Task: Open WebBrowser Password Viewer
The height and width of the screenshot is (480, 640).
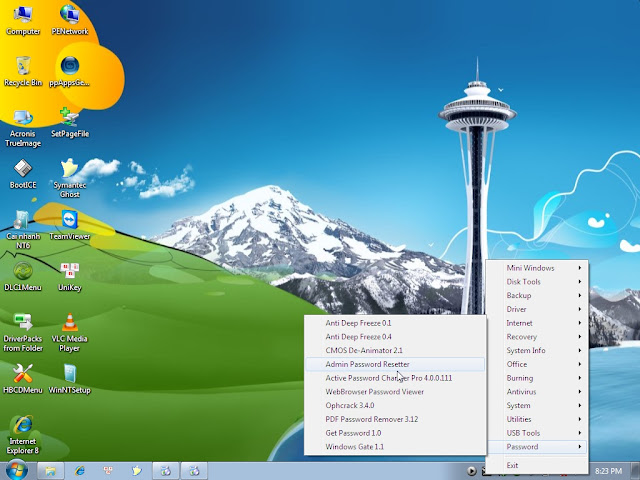Action: [x=395, y=391]
